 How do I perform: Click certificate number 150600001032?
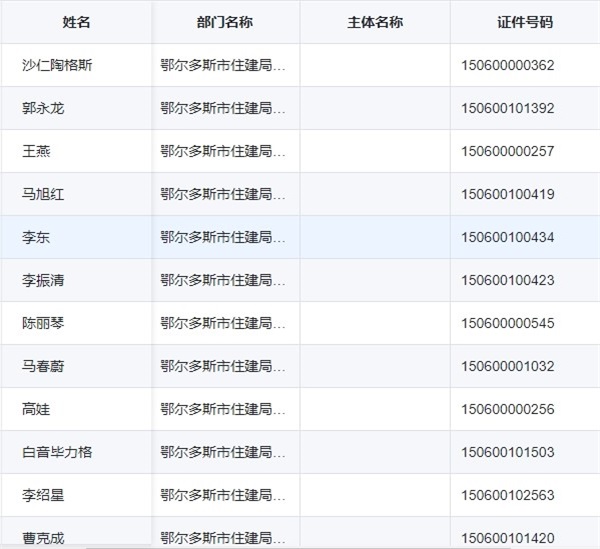(x=508, y=367)
